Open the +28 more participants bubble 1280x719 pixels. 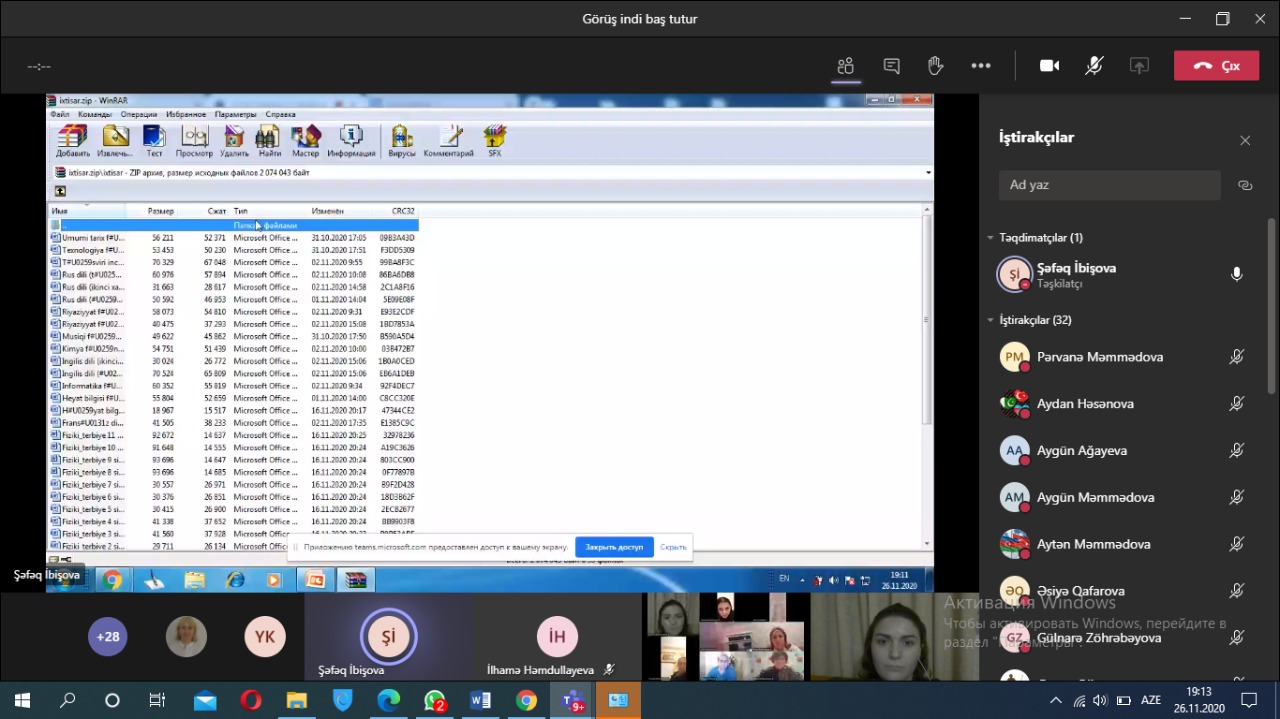click(108, 636)
